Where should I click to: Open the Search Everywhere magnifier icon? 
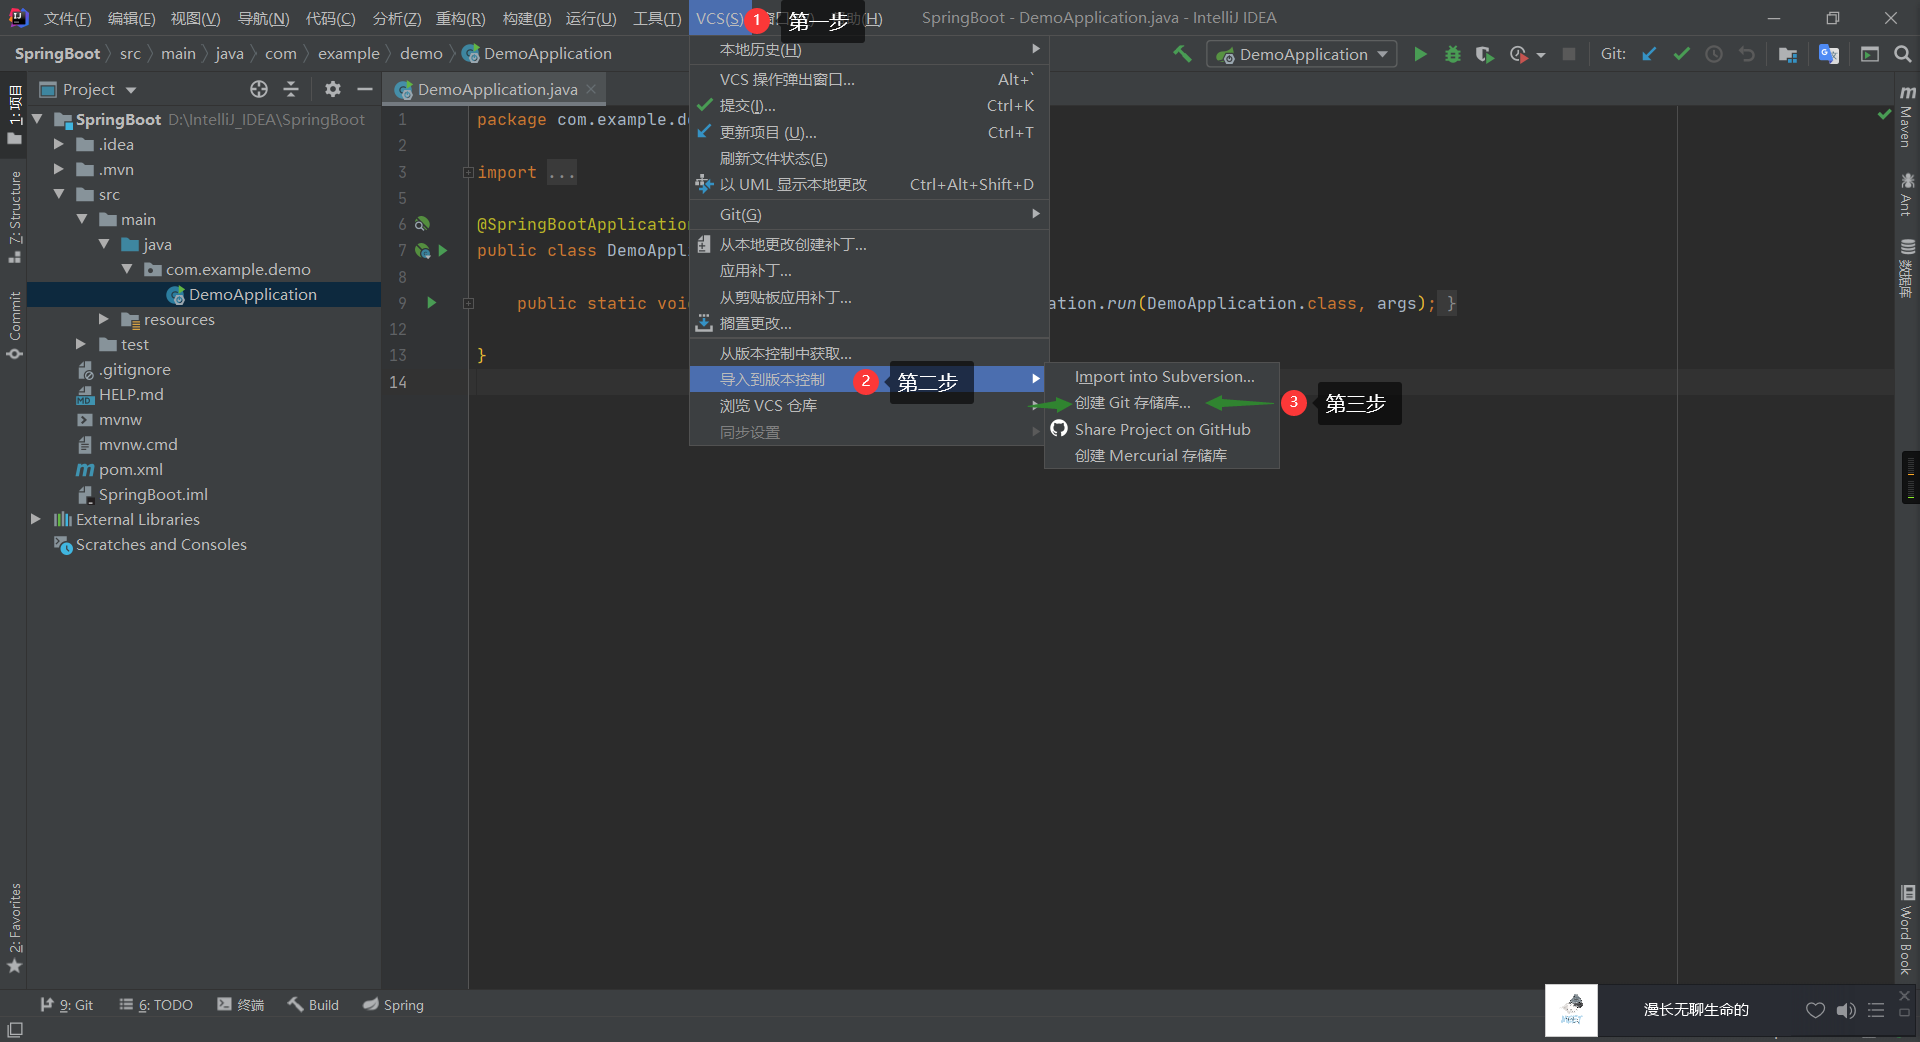[1902, 54]
